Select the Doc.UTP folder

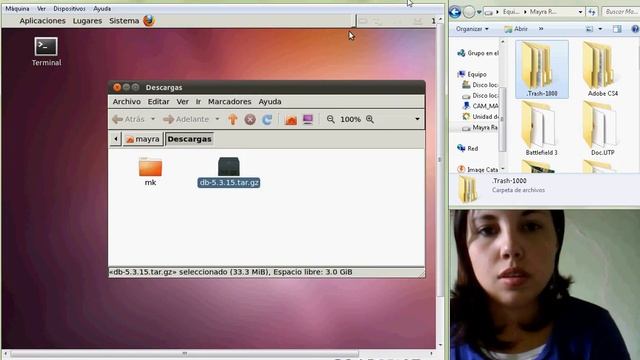click(602, 128)
